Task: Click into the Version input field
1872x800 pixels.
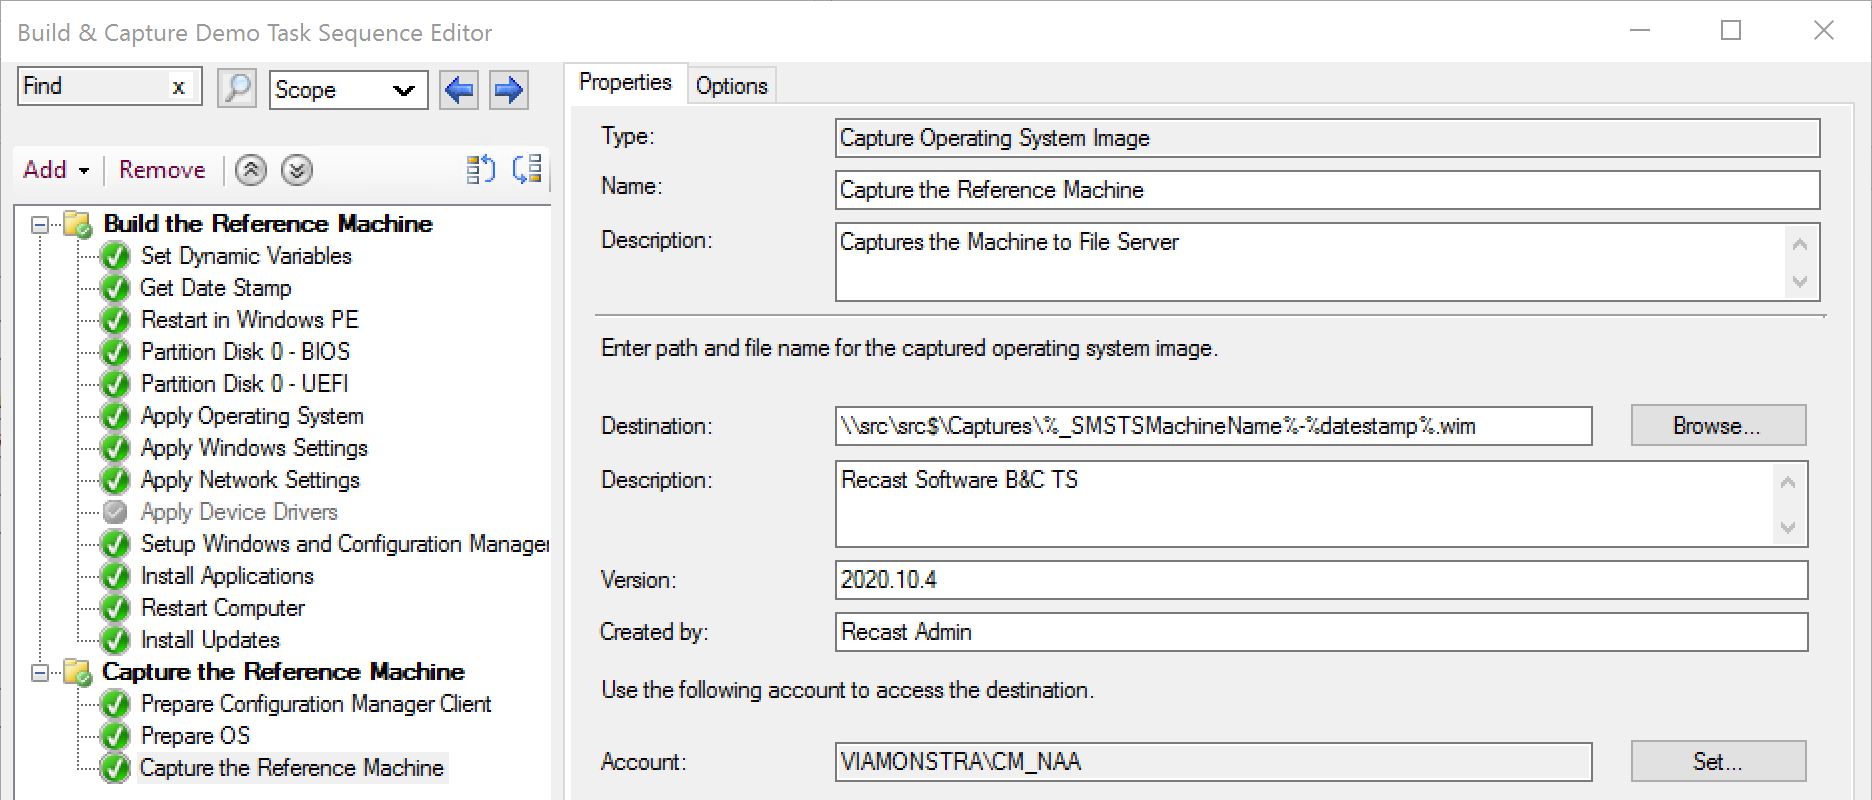Action: point(1320,580)
